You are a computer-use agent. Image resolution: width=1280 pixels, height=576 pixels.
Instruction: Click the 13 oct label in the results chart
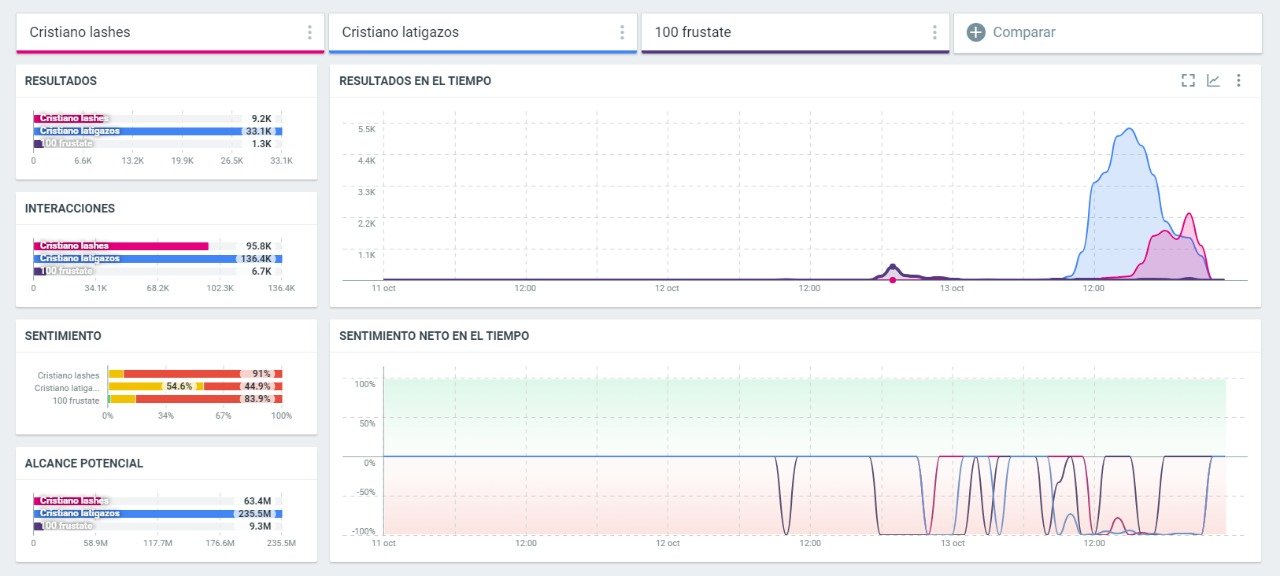click(951, 288)
